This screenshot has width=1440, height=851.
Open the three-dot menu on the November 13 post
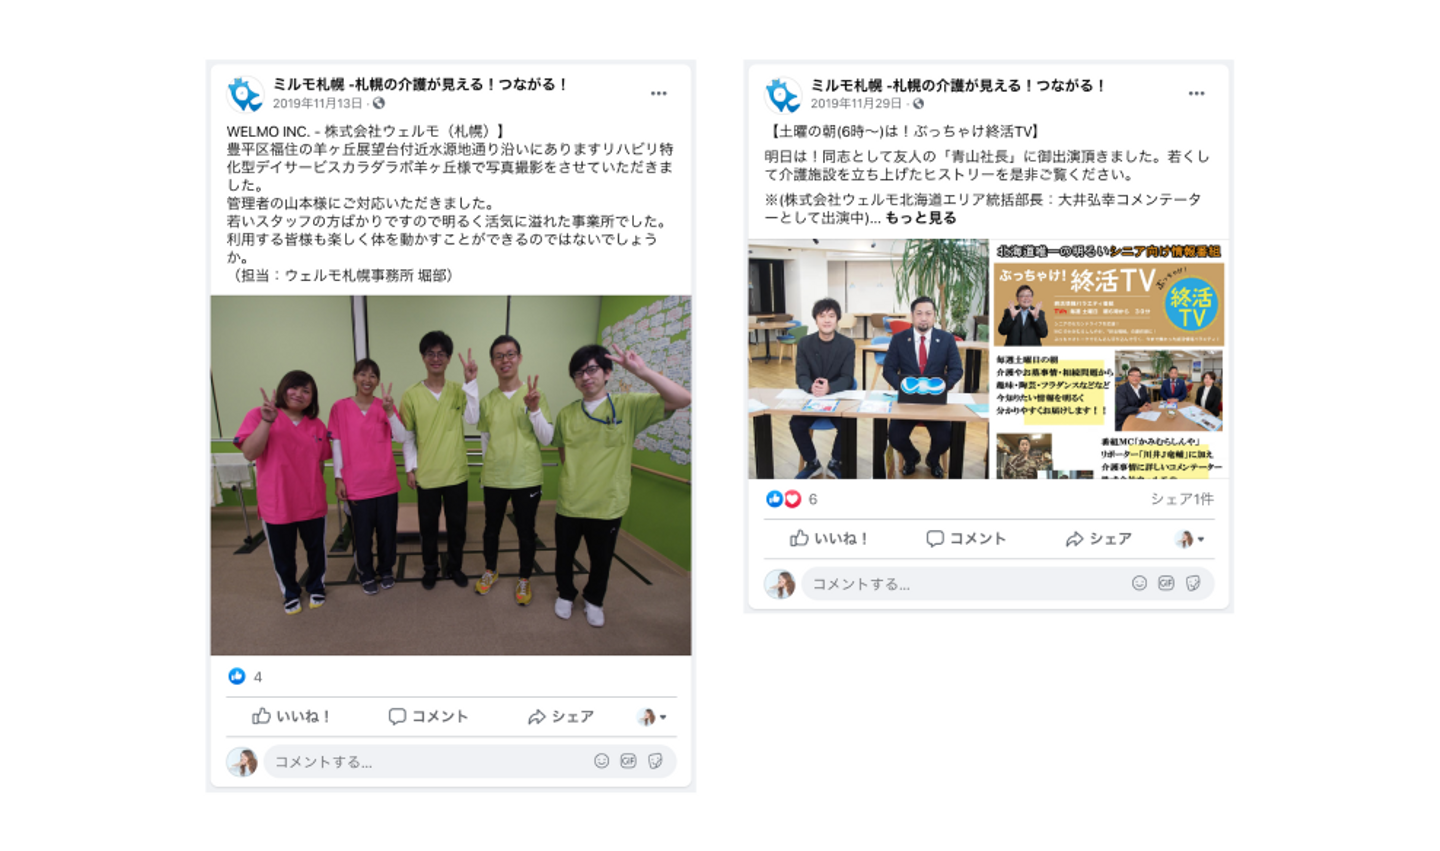[x=658, y=93]
